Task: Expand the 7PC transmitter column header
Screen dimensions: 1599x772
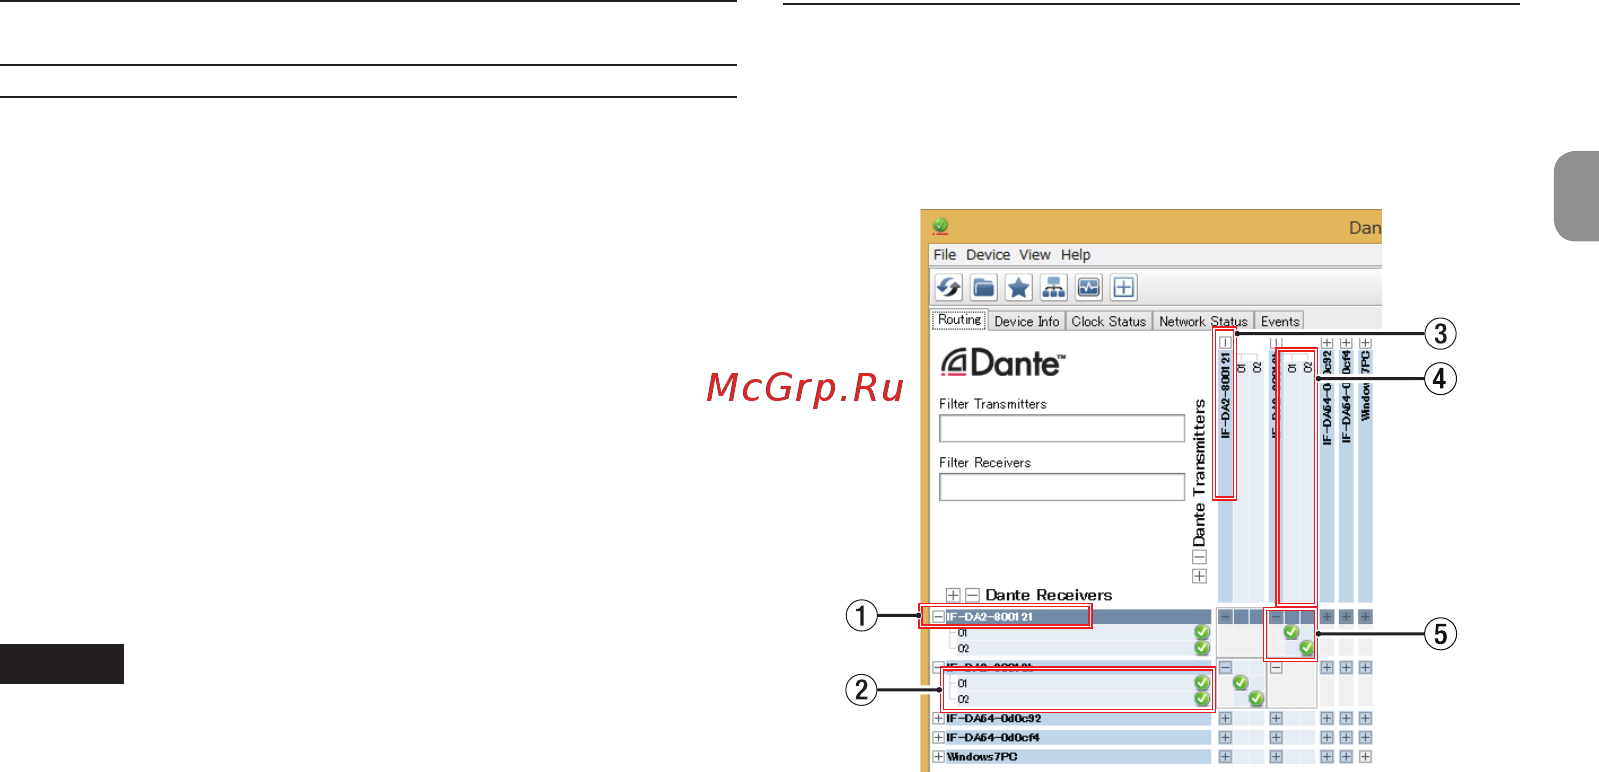Action: [x=1365, y=343]
